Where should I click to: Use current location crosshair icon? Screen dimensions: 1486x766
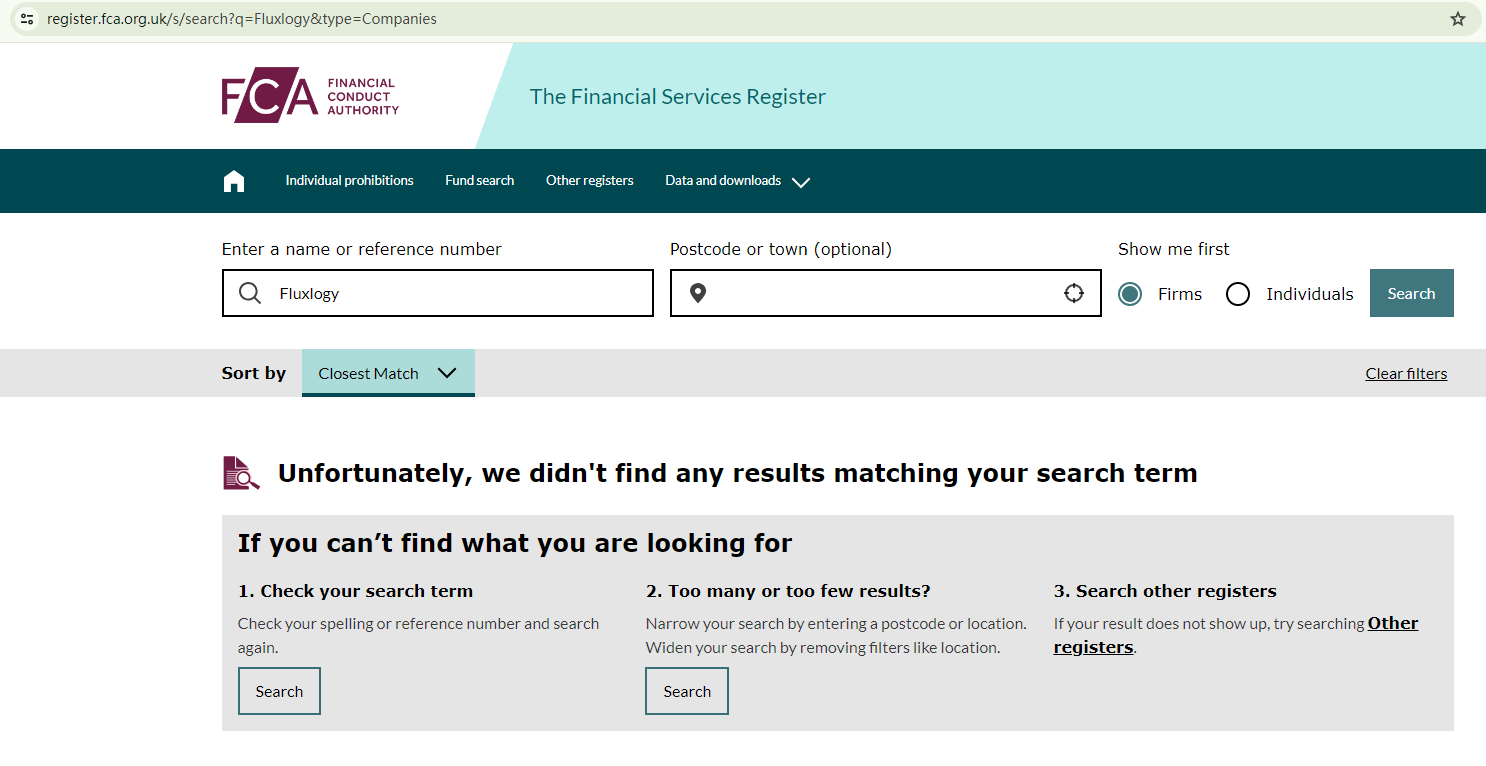click(1074, 293)
